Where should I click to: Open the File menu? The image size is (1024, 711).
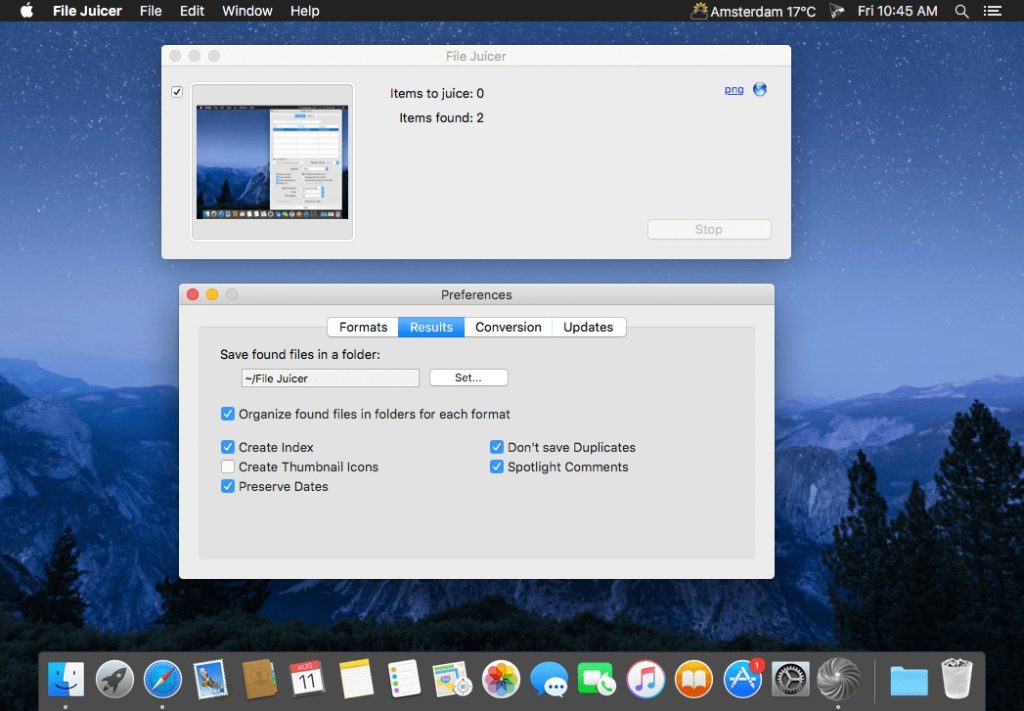coord(151,11)
